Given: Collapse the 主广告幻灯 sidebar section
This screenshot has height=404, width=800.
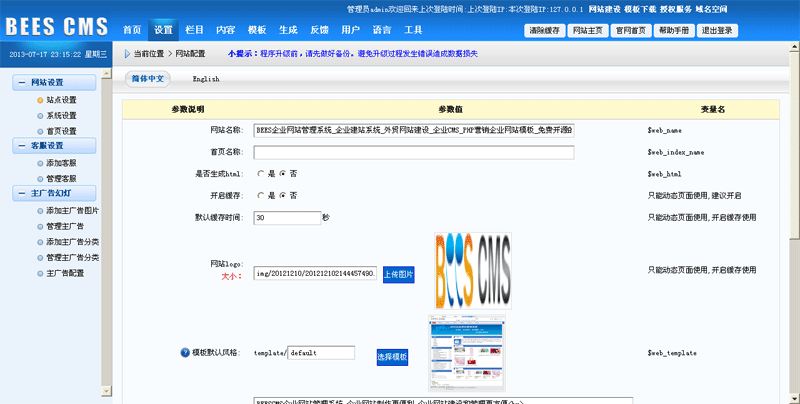Looking at the screenshot, I should click(x=21, y=193).
